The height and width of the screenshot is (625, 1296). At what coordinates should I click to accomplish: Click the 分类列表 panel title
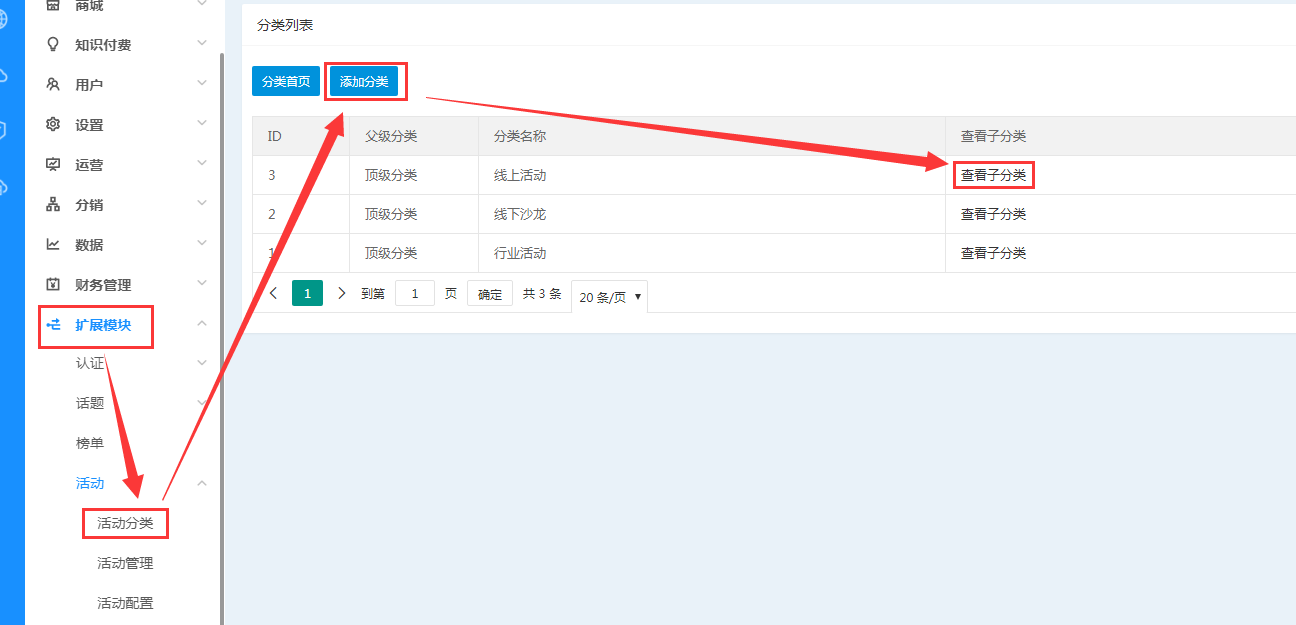coord(285,25)
